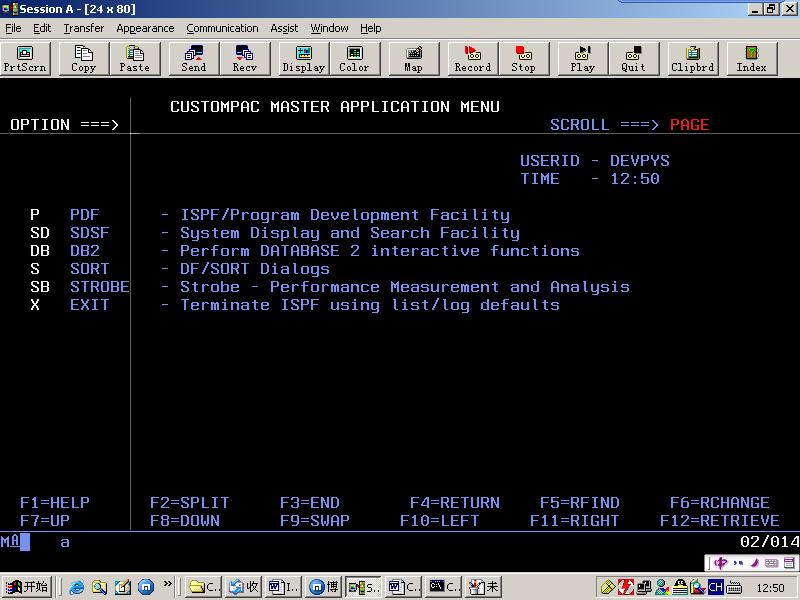This screenshot has height=600, width=800.
Task: Click the STROBE option text
Action: 99,287
